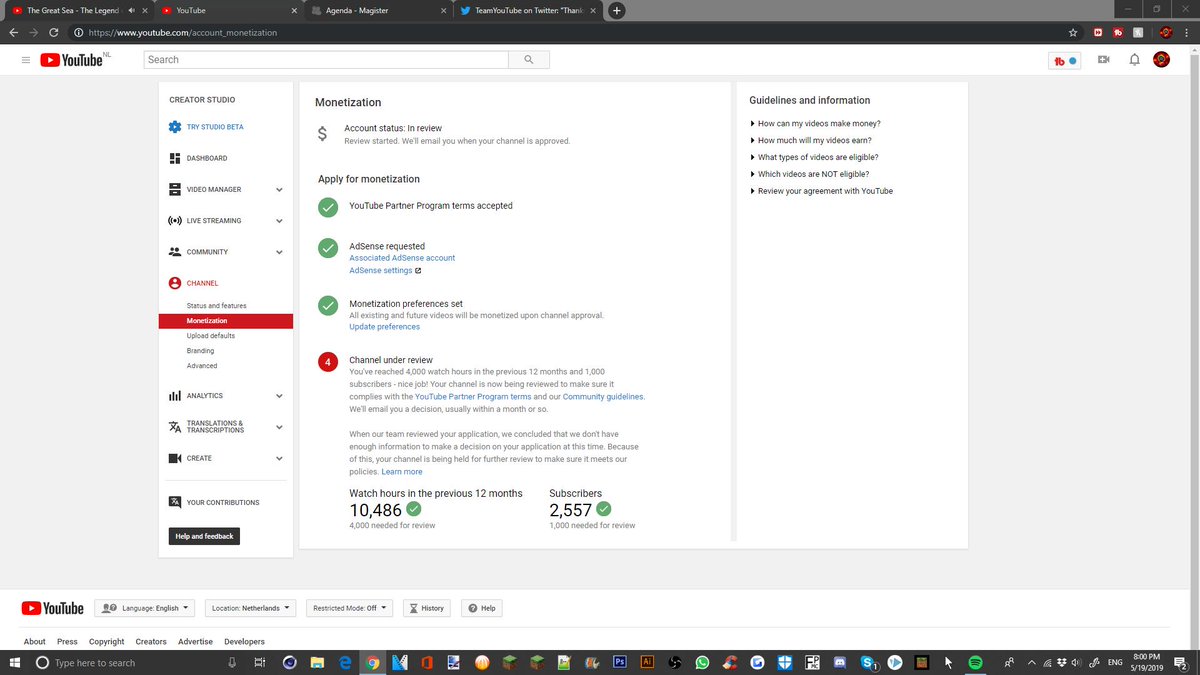Click the Try Studio Beta gear icon

[x=175, y=127]
